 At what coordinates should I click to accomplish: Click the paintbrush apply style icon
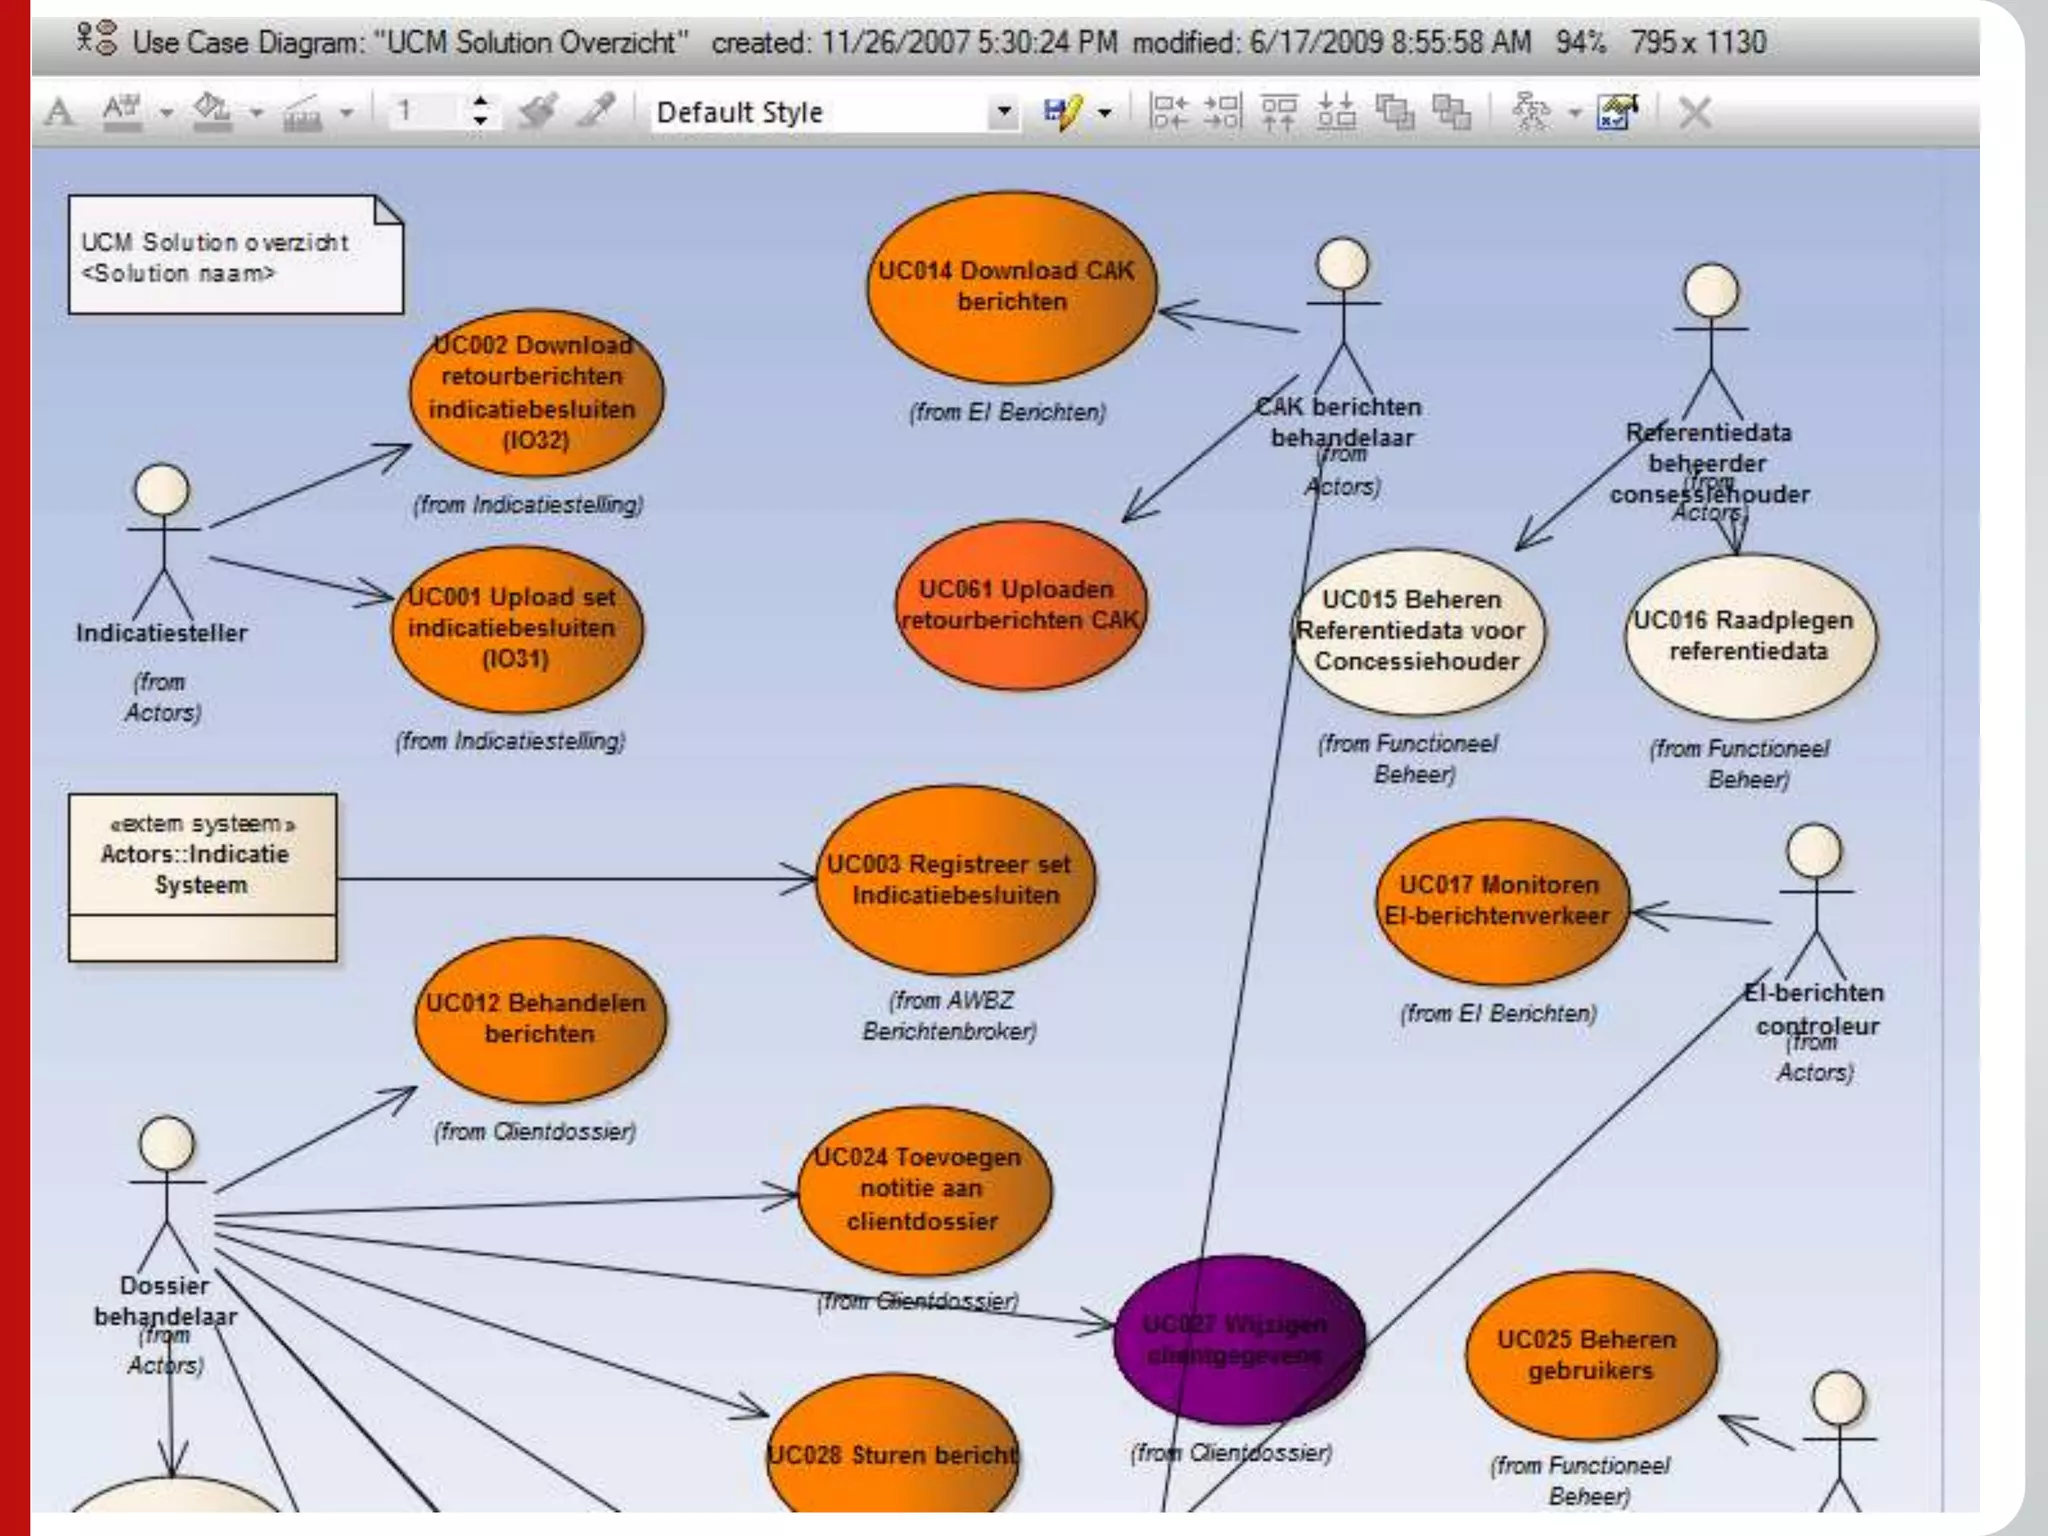[x=538, y=111]
